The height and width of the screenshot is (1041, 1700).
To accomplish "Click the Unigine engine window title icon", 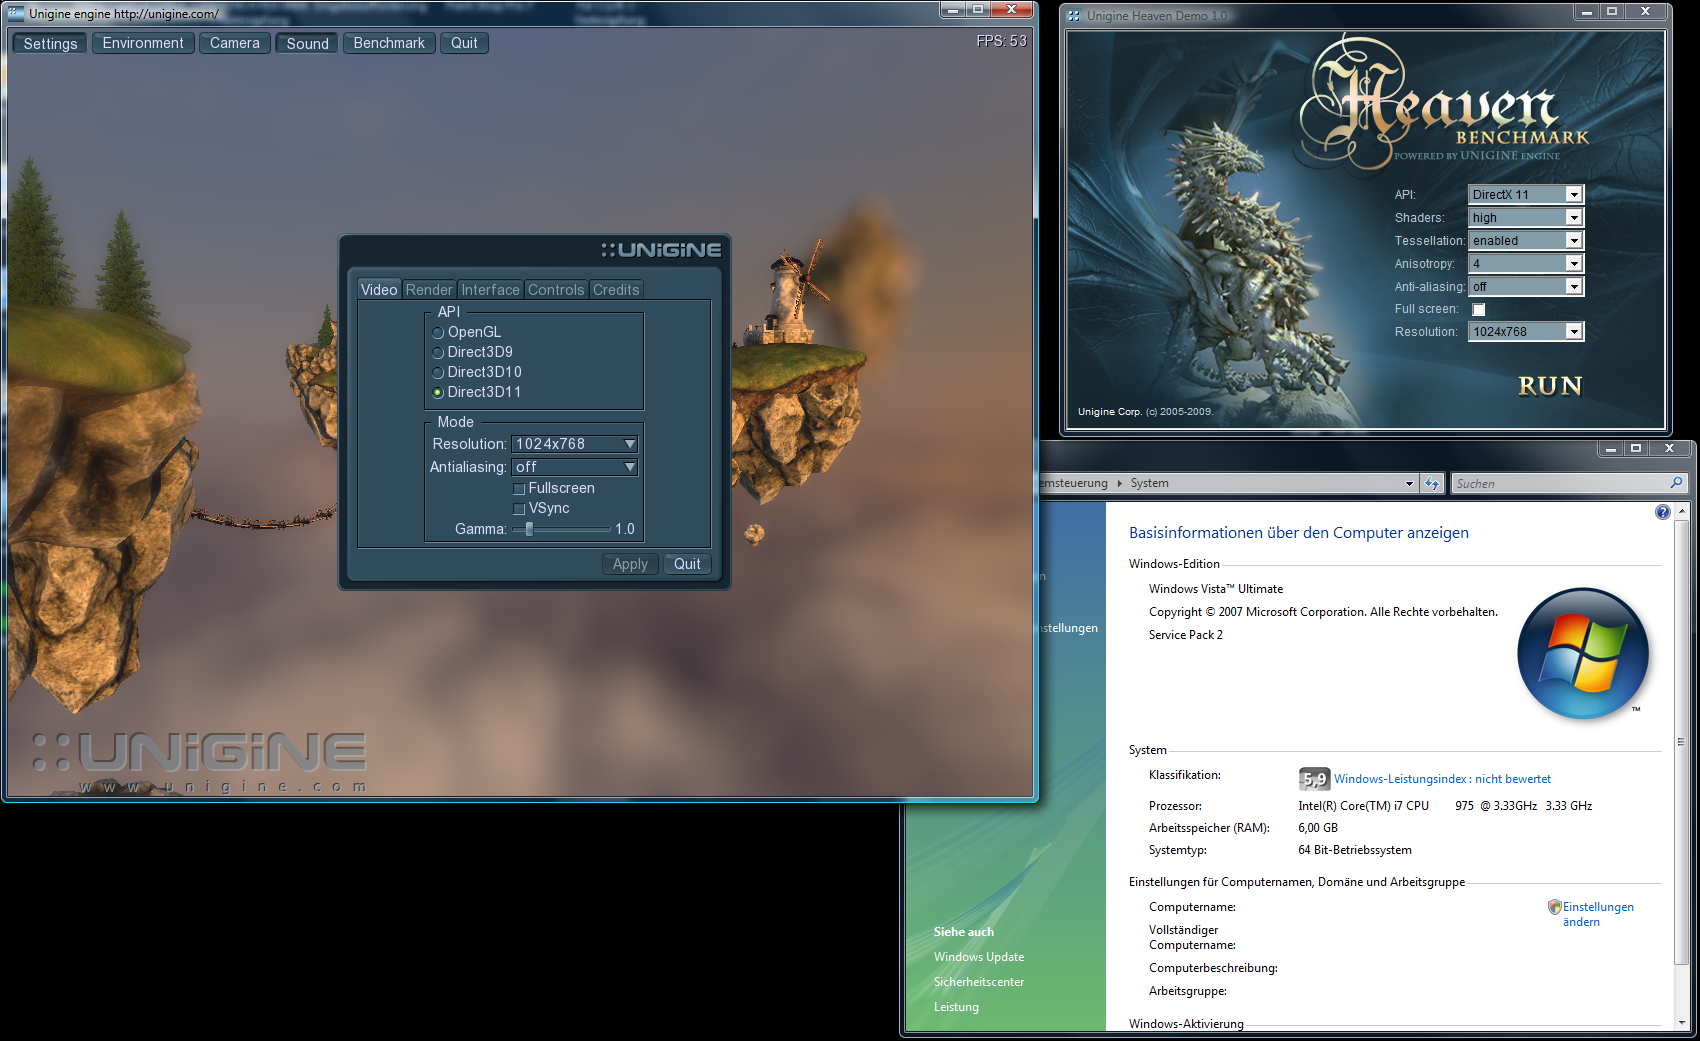I will 16,13.
